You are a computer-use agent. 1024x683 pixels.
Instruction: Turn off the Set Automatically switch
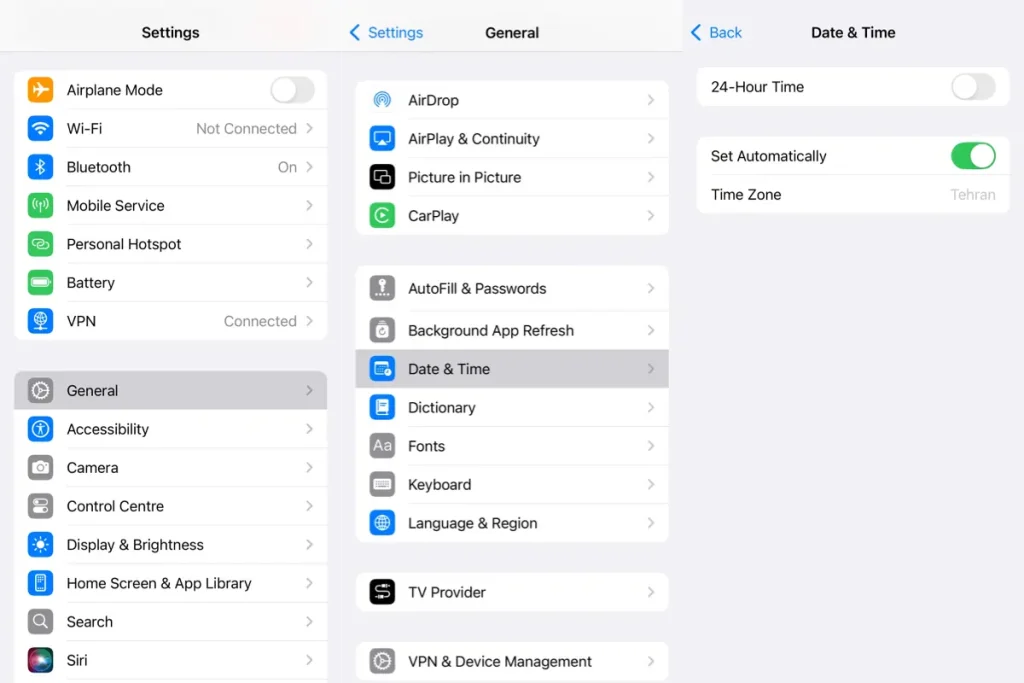pos(973,155)
